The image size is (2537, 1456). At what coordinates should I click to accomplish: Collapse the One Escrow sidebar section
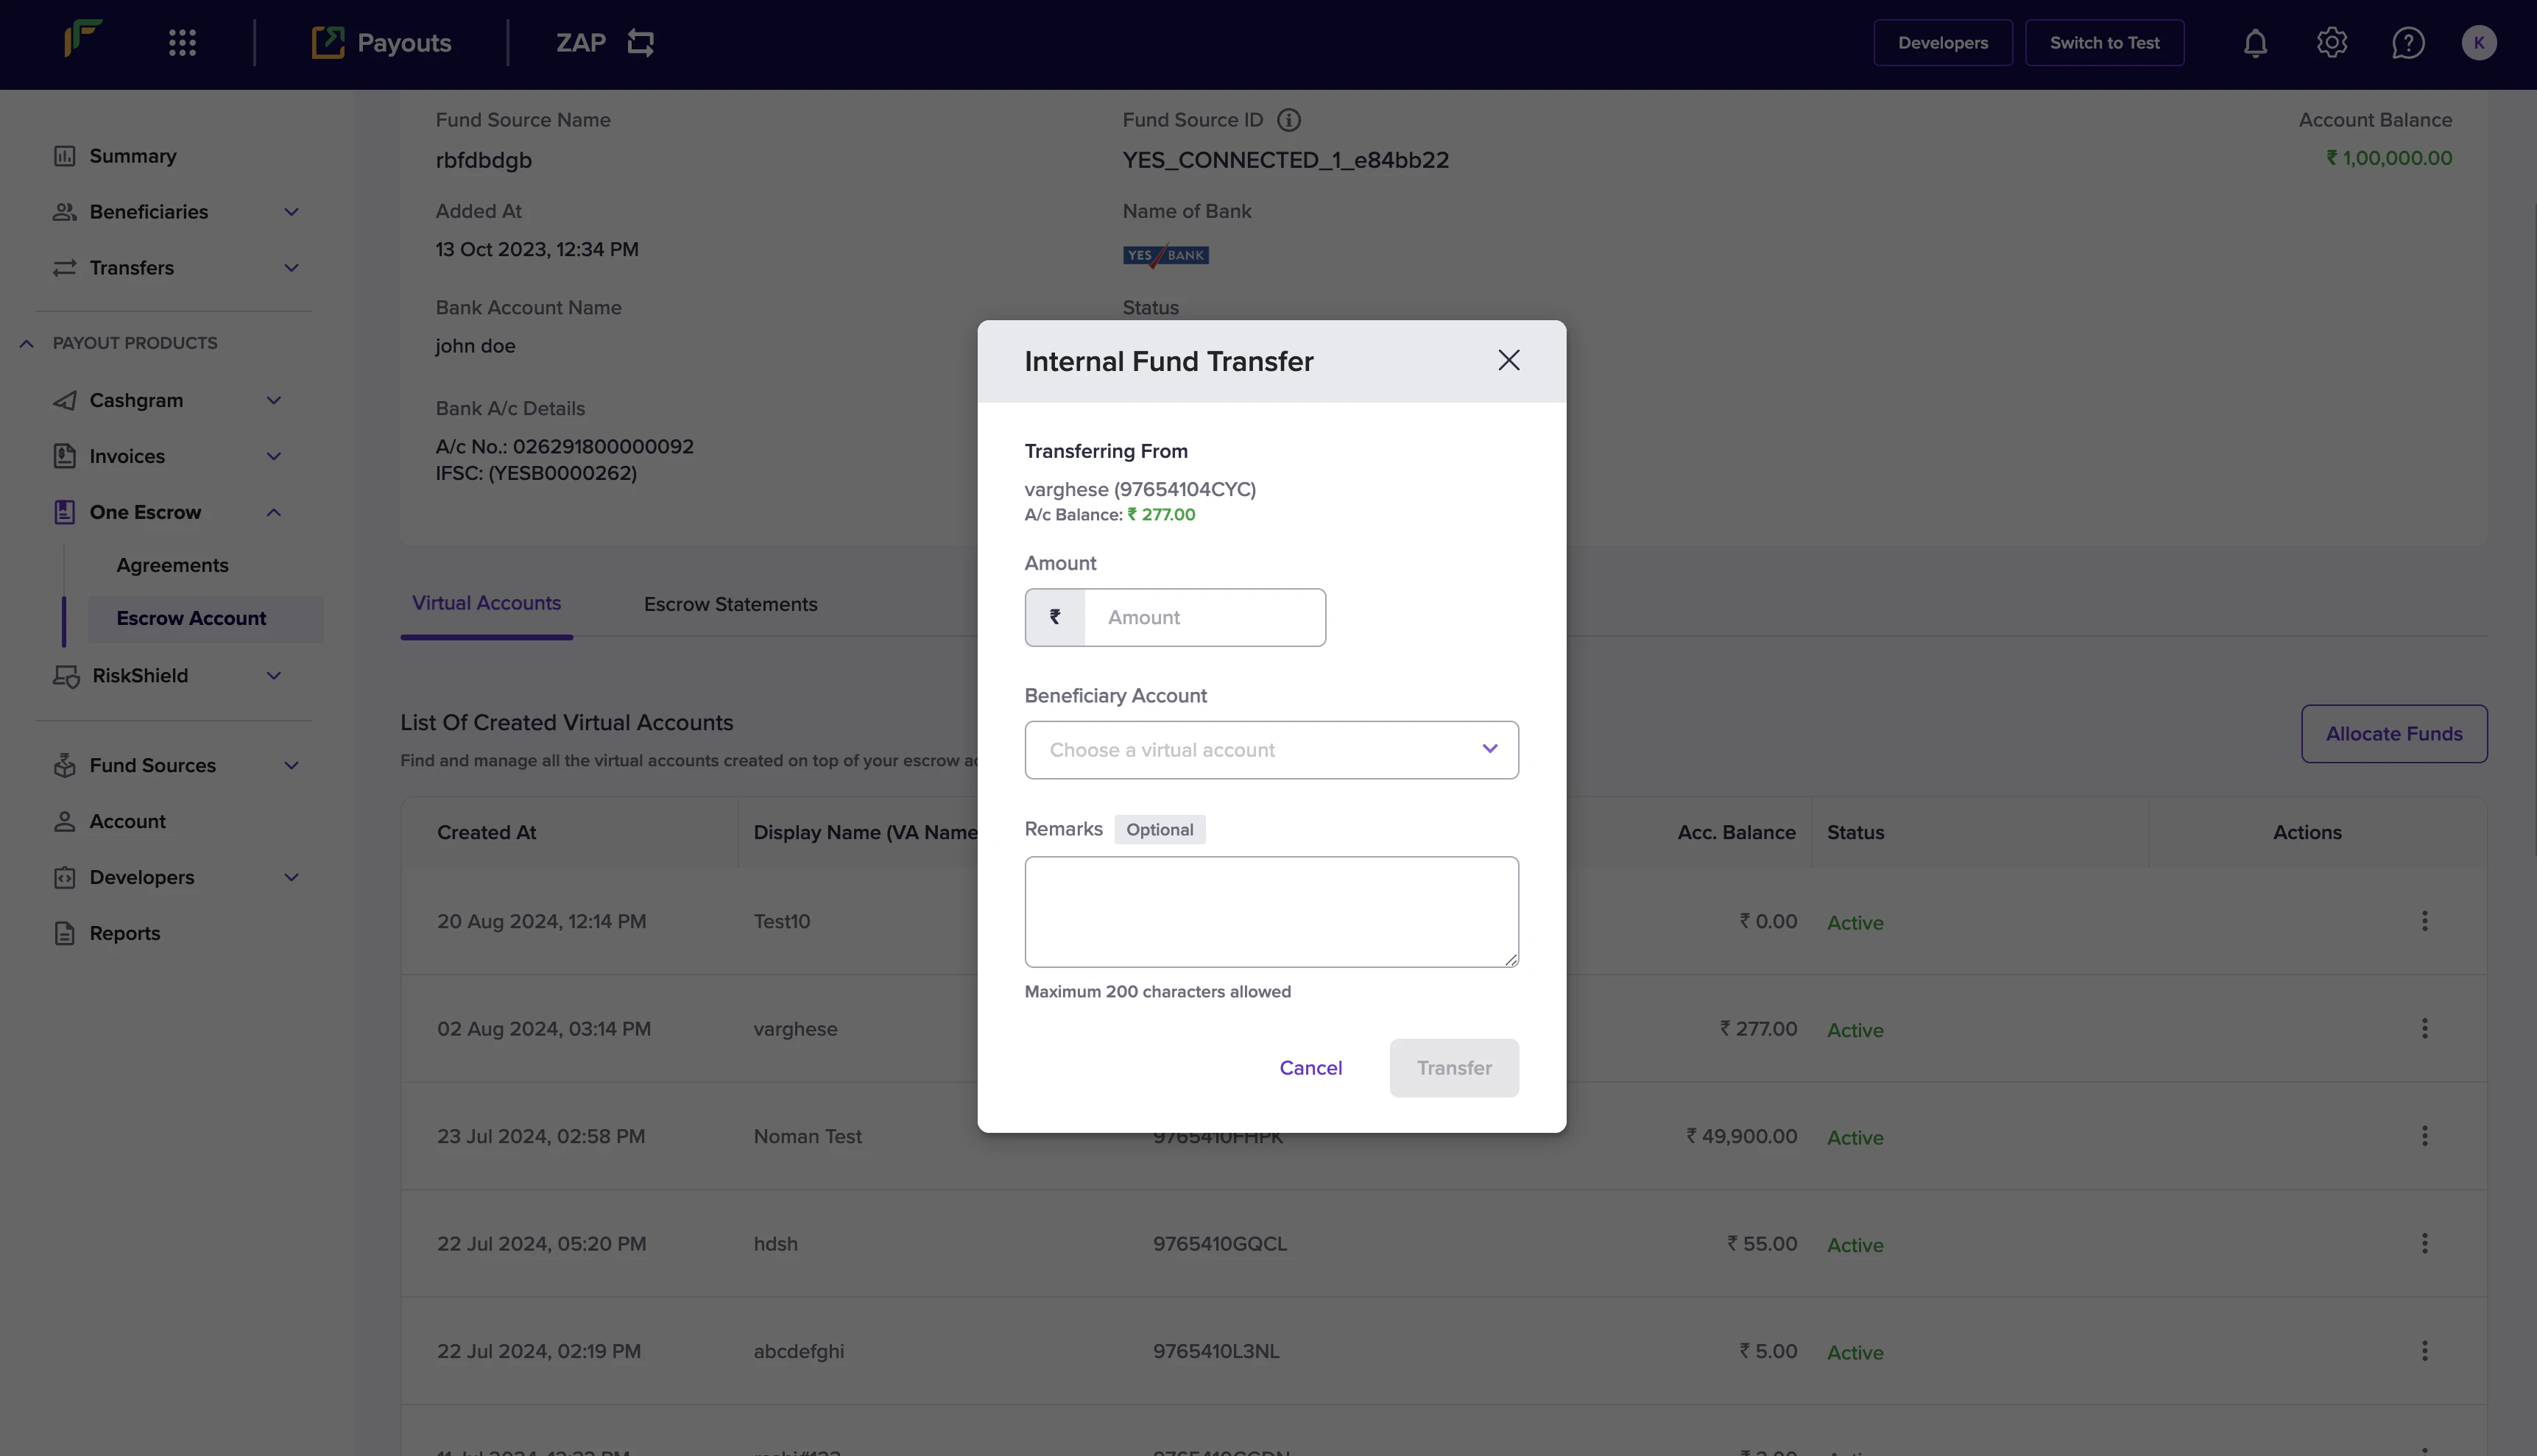coord(273,512)
